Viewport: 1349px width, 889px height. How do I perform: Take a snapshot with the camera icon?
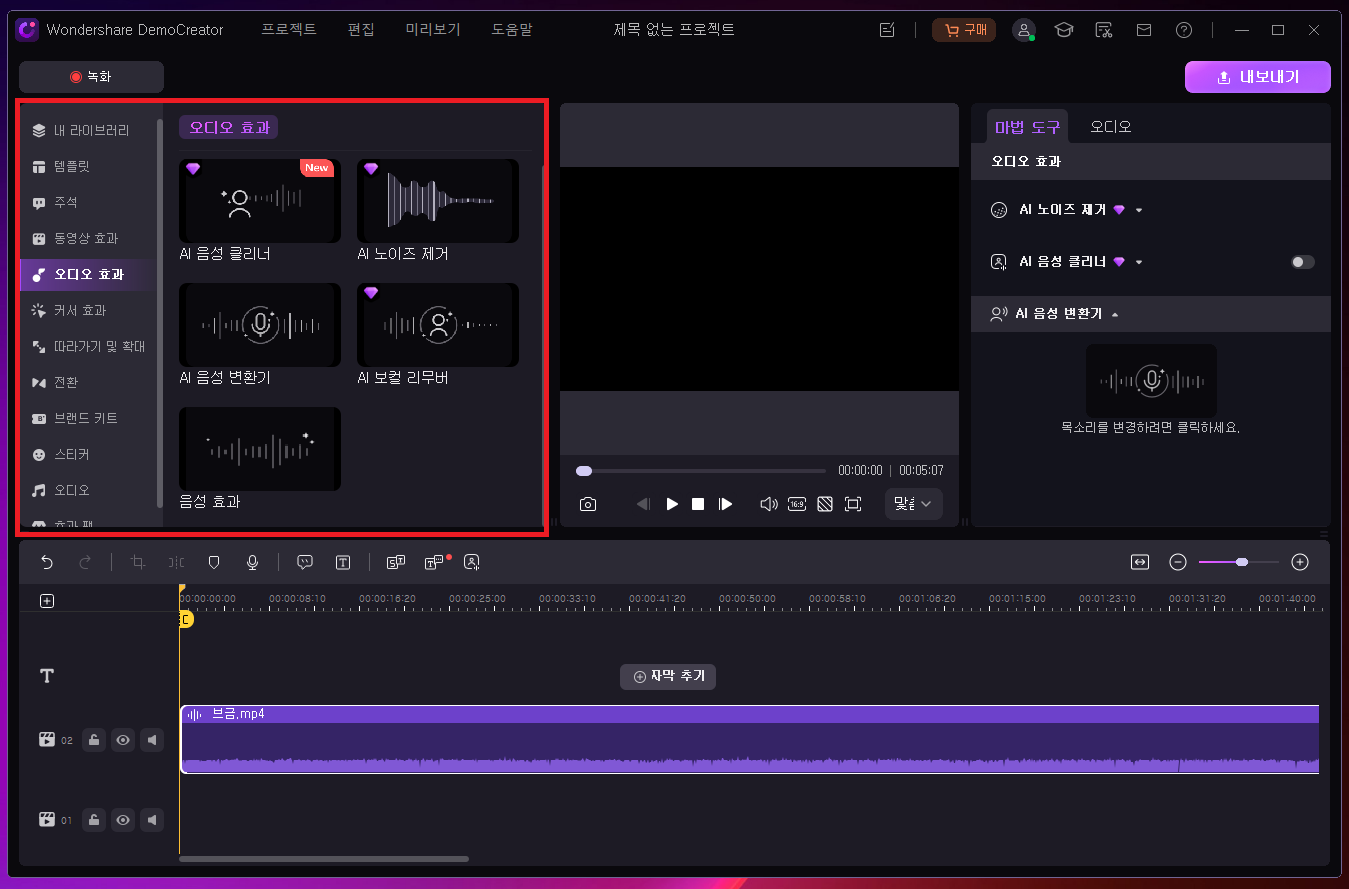point(588,504)
